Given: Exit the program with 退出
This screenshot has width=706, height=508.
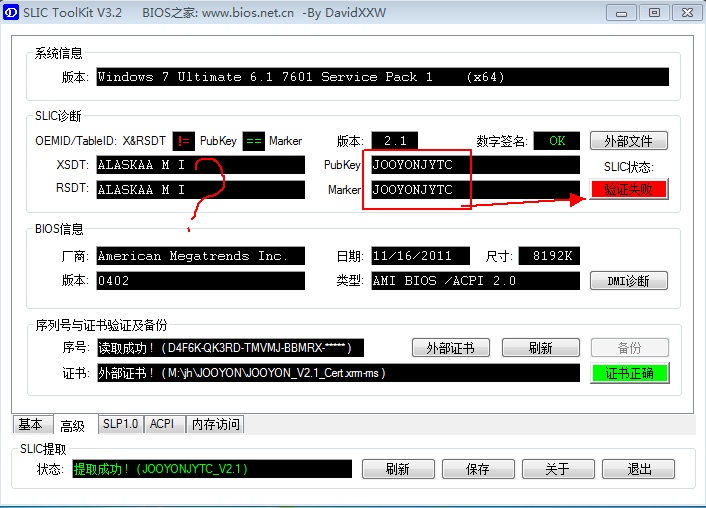Looking at the screenshot, I should [x=638, y=469].
